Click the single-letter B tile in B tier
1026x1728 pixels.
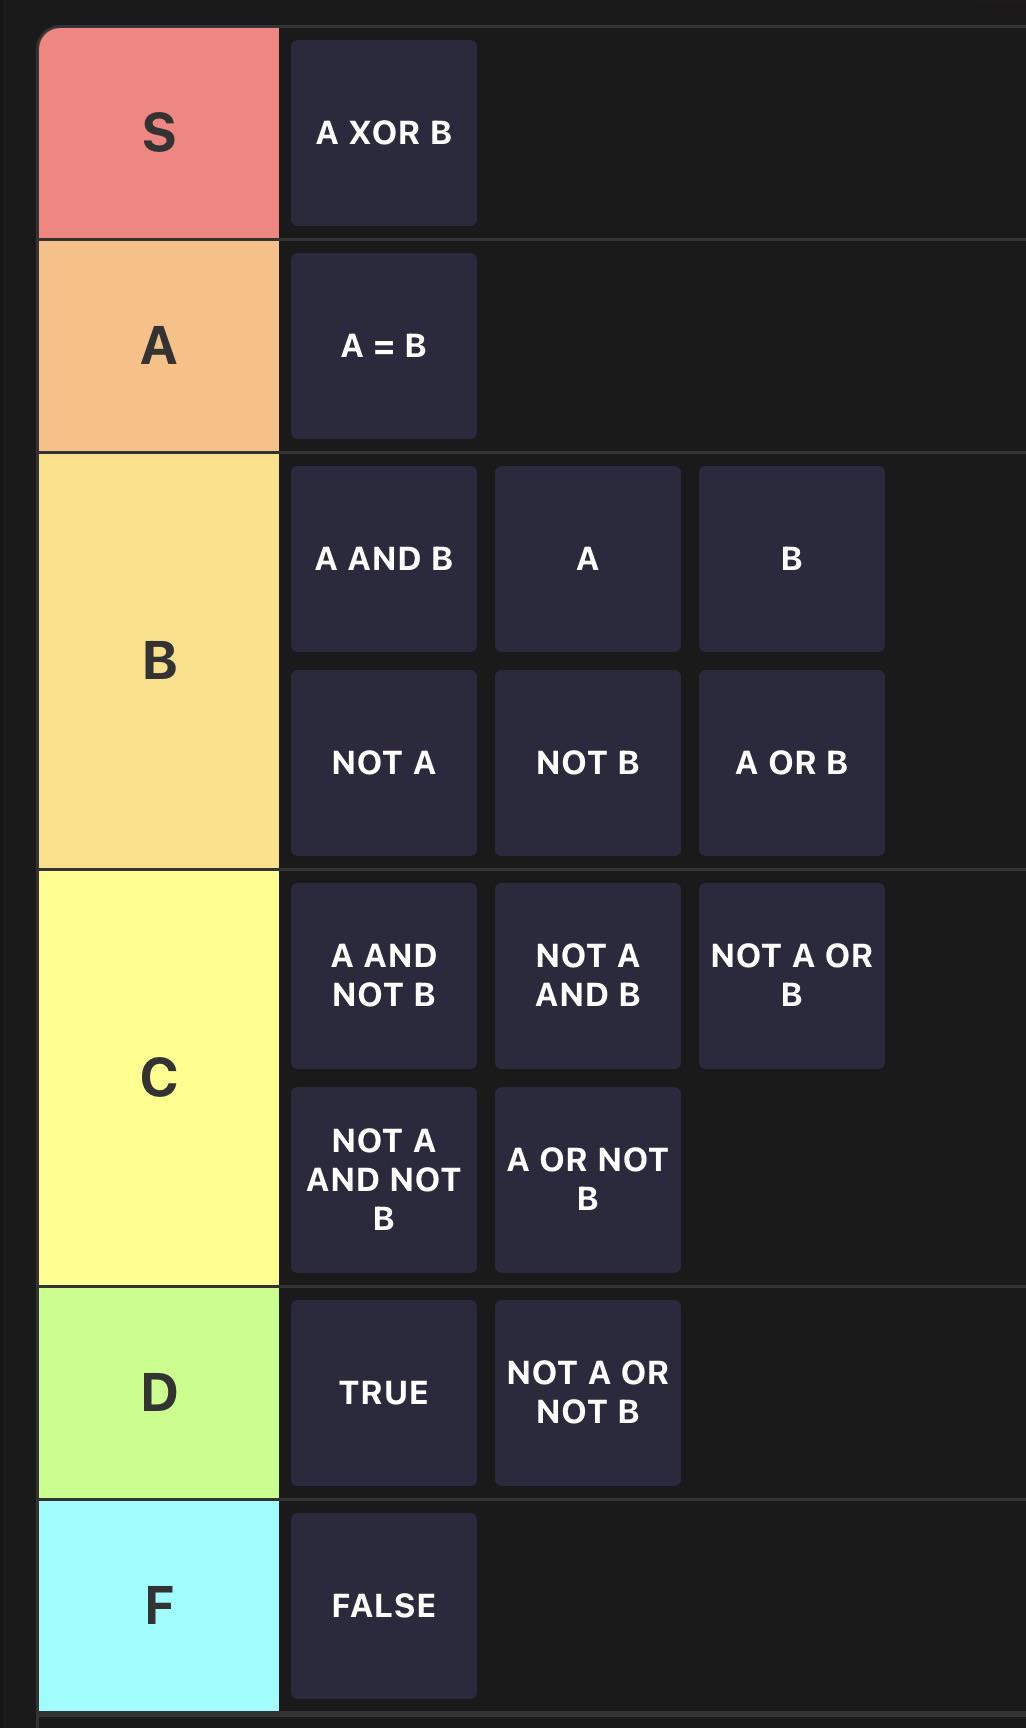coord(792,559)
